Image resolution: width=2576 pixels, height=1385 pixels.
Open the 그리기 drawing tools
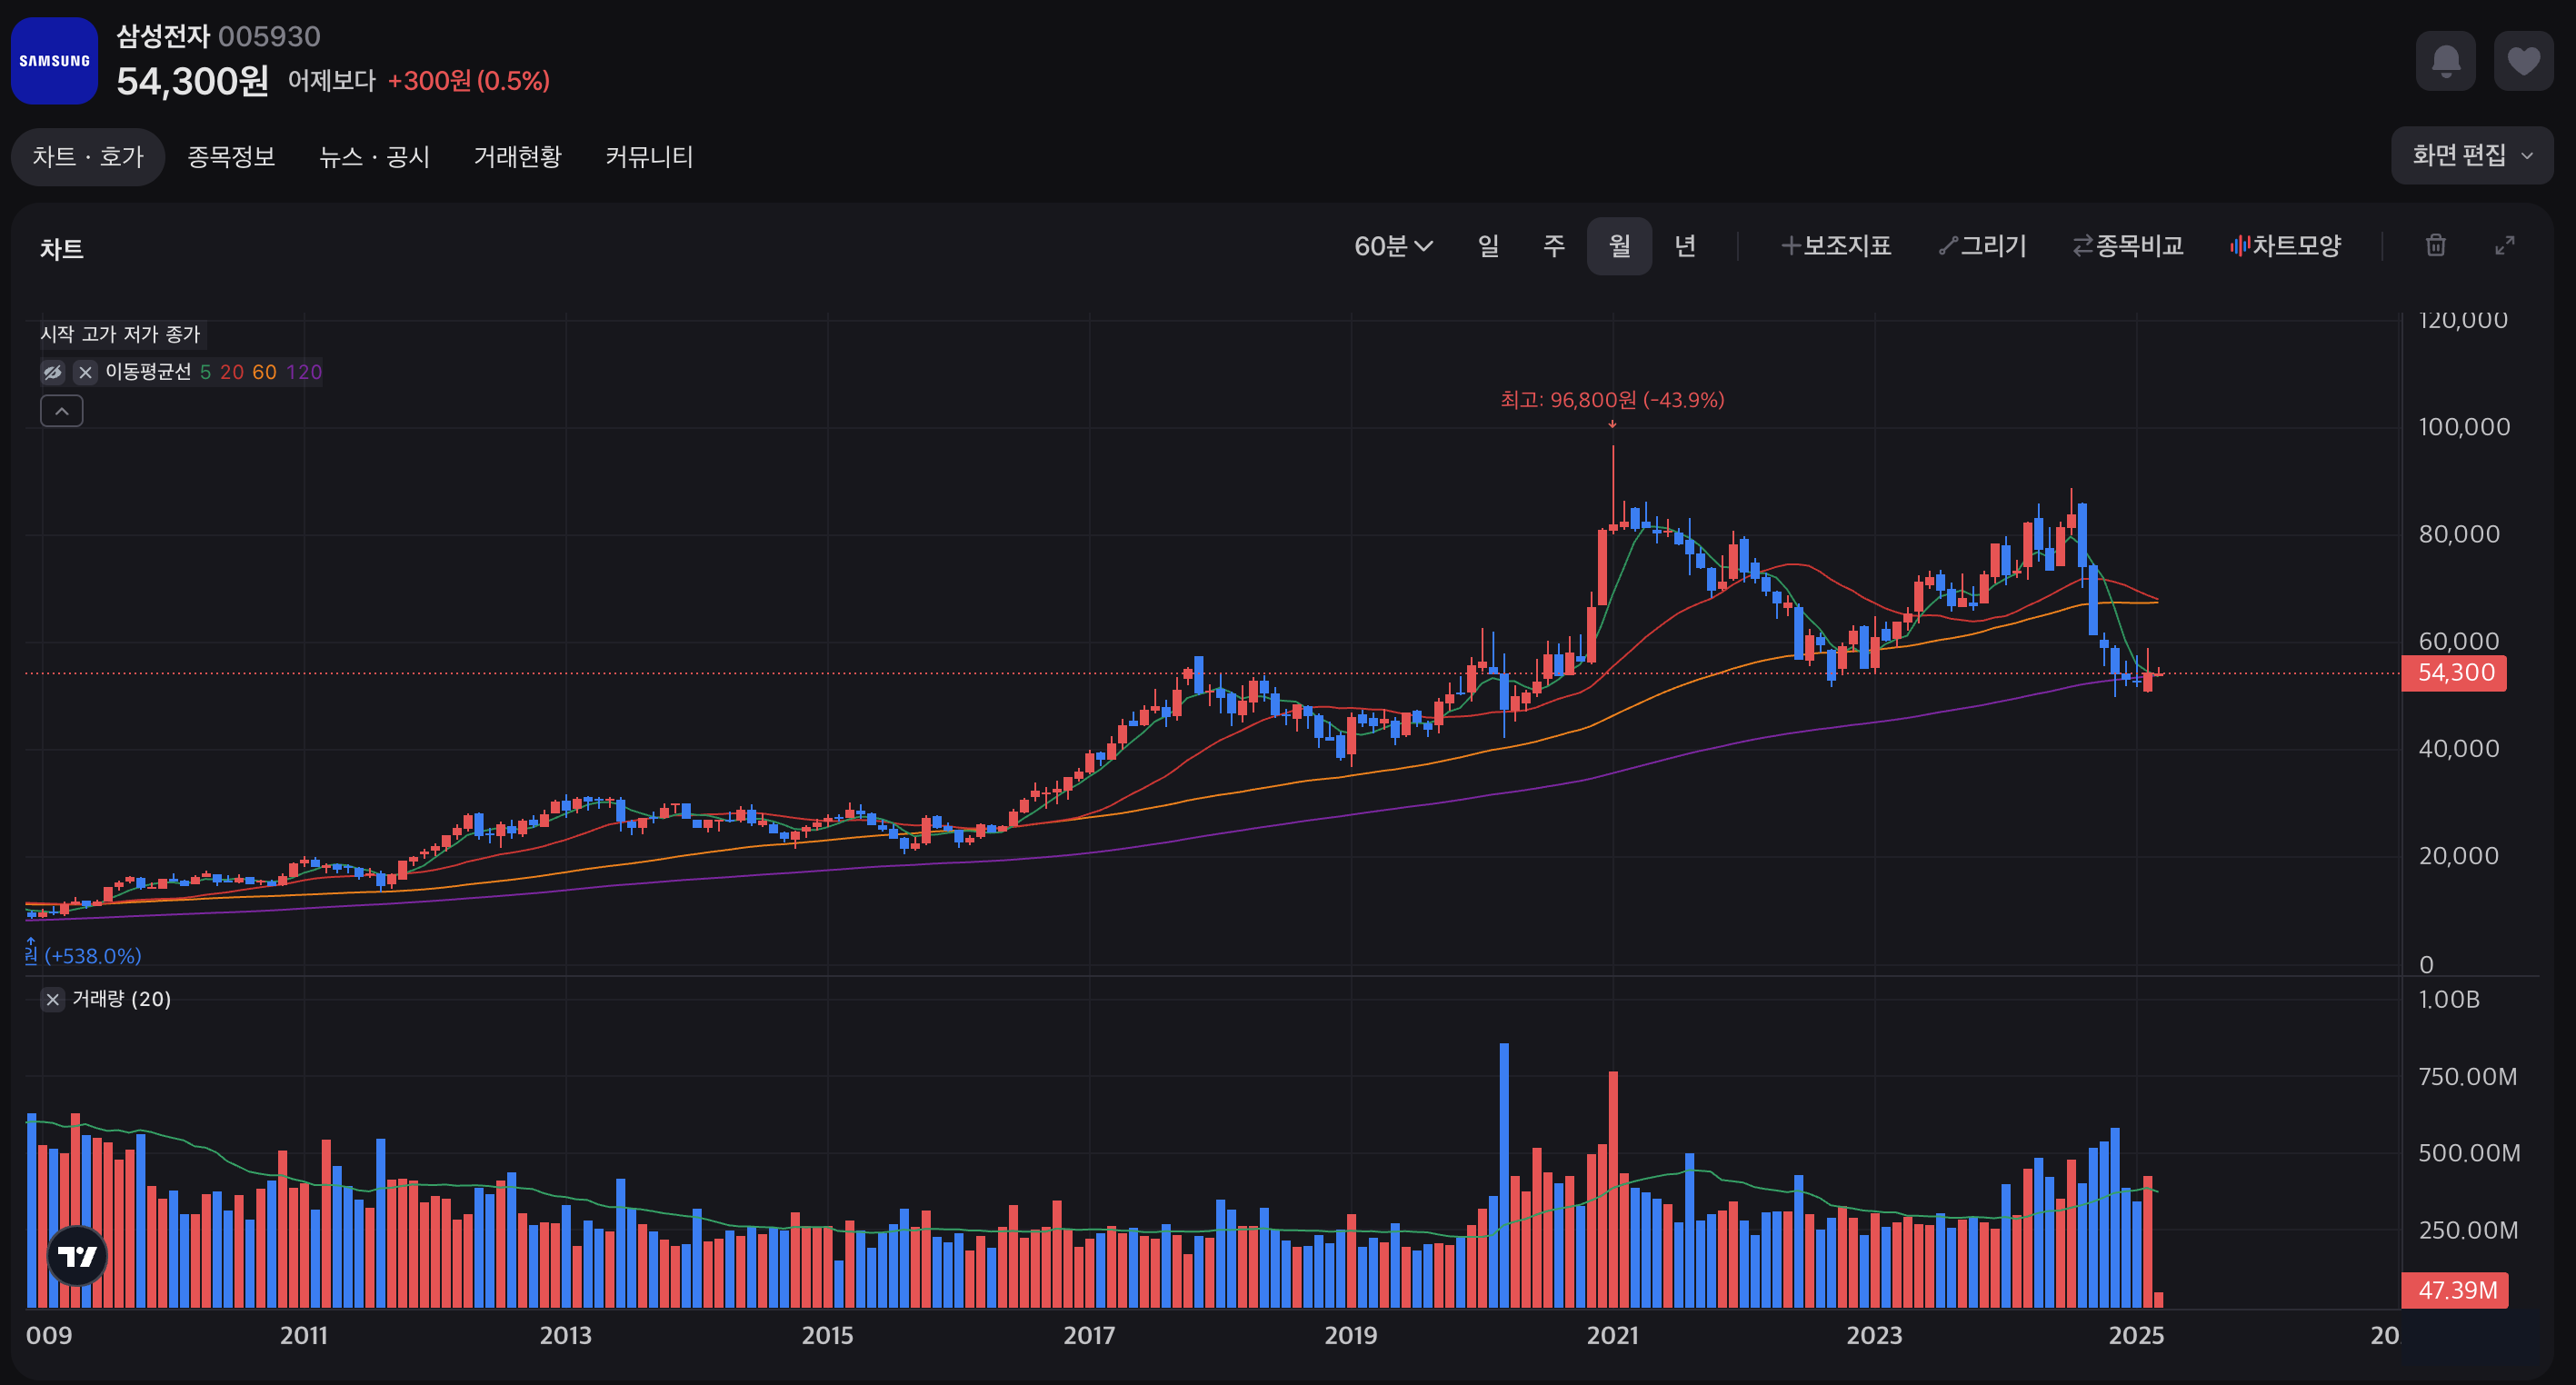tap(1982, 246)
